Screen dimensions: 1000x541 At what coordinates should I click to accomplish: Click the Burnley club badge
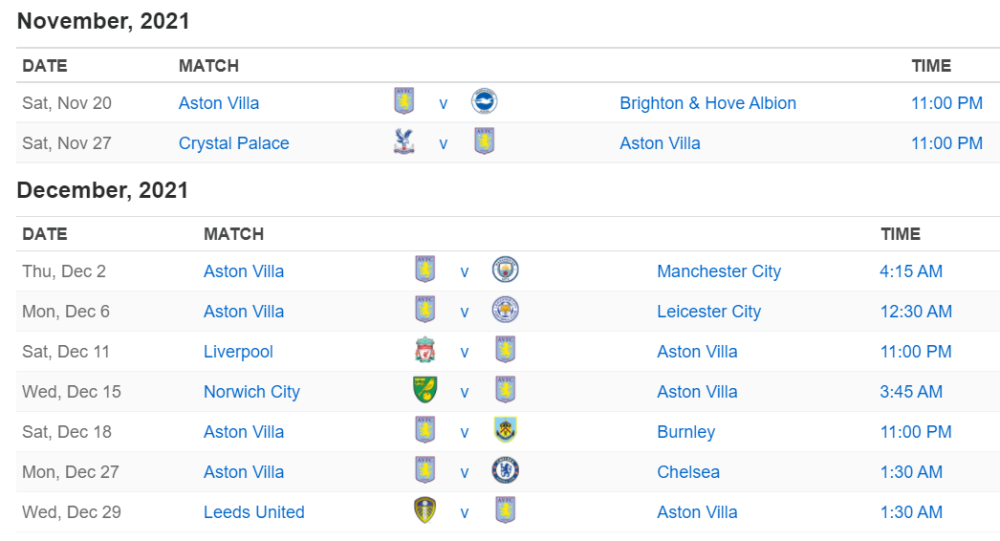[x=505, y=430]
